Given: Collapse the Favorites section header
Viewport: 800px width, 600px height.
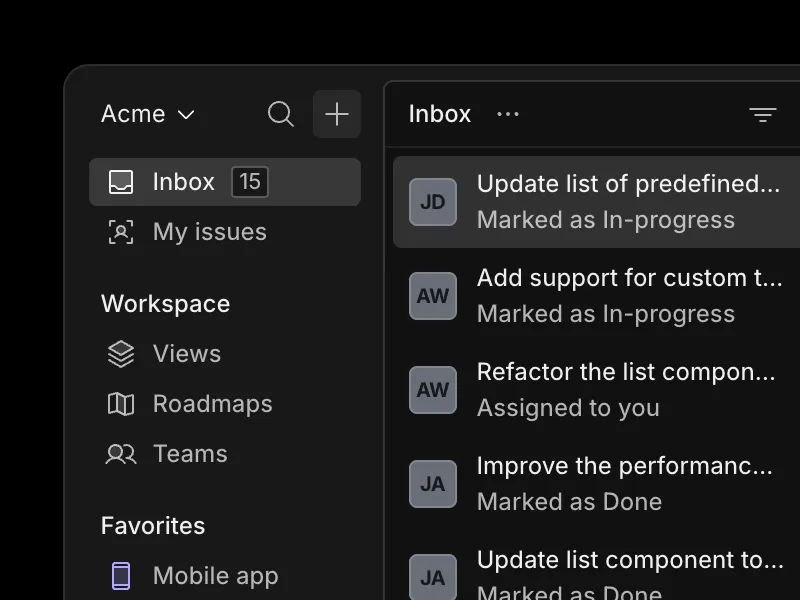Looking at the screenshot, I should [153, 526].
